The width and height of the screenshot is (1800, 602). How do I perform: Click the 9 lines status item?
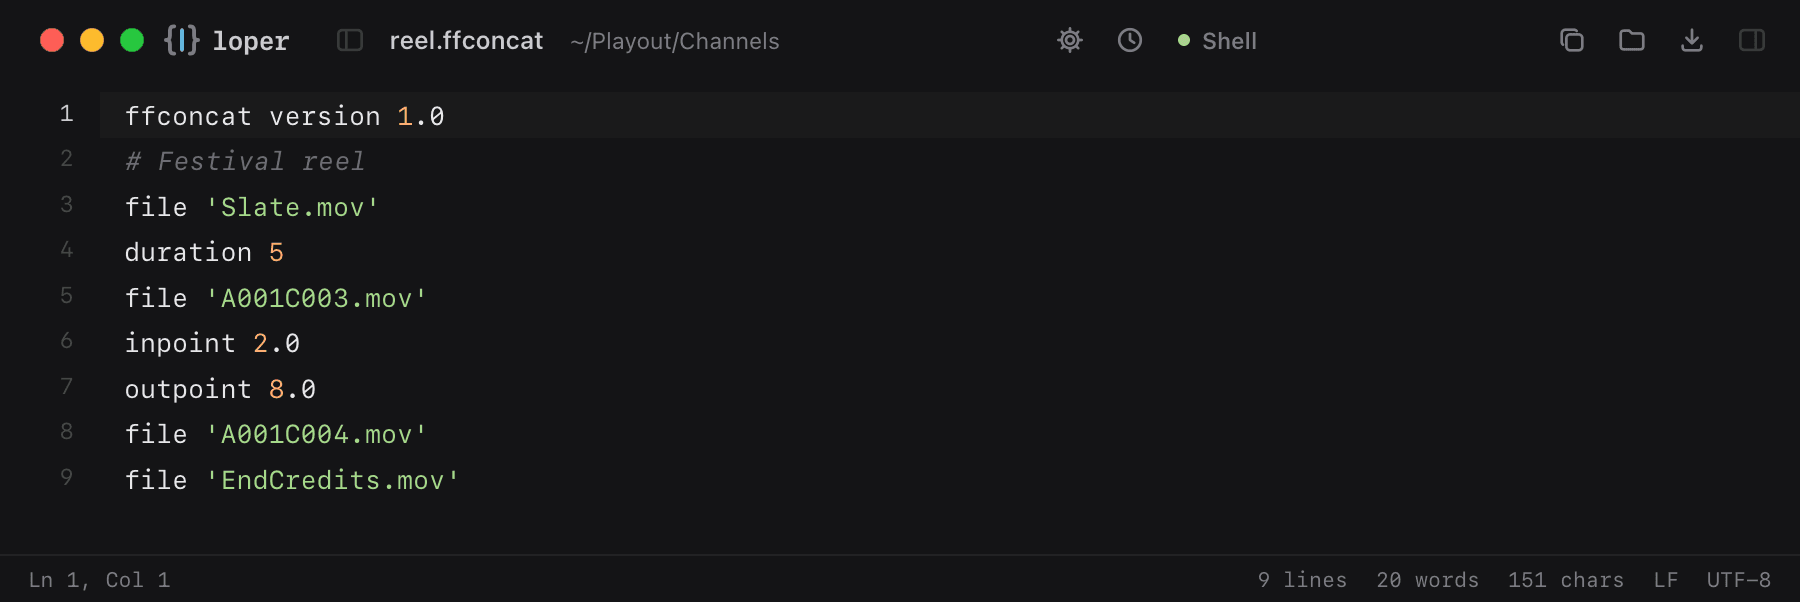[1302, 580]
